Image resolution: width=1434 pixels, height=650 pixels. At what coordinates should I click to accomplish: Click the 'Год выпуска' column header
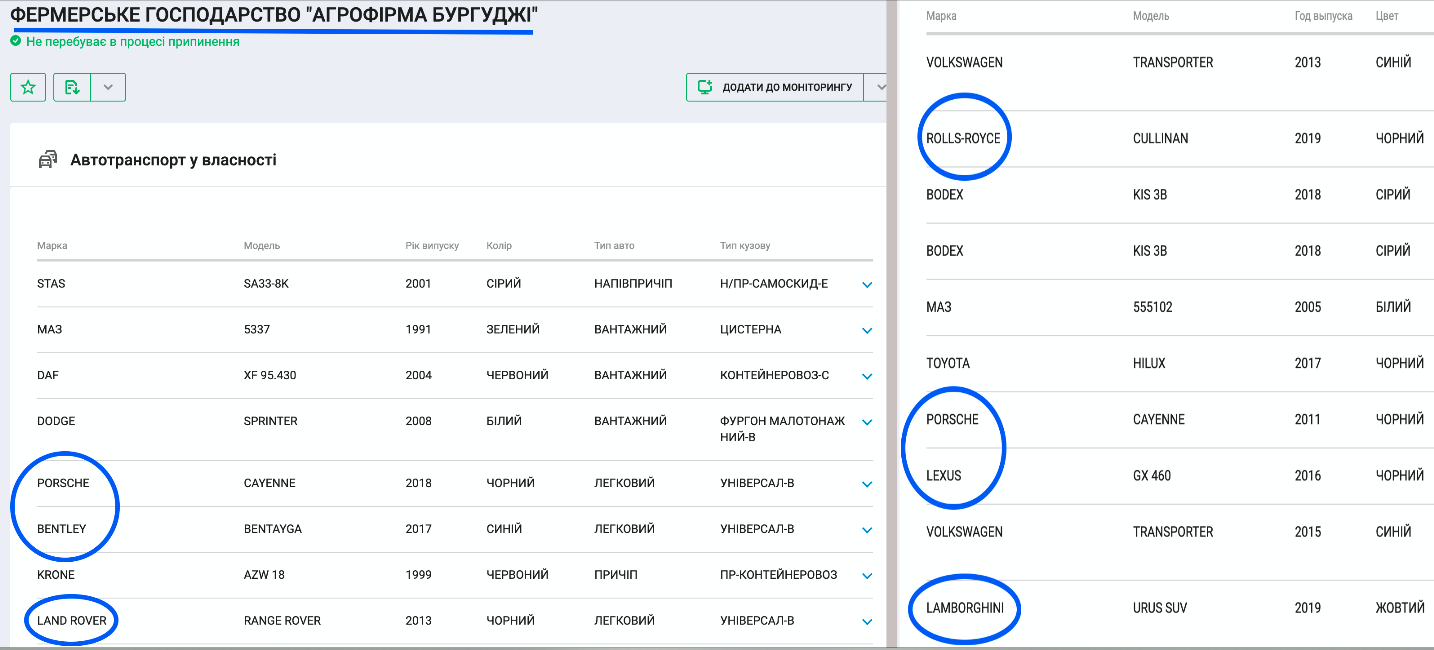(x=1323, y=17)
